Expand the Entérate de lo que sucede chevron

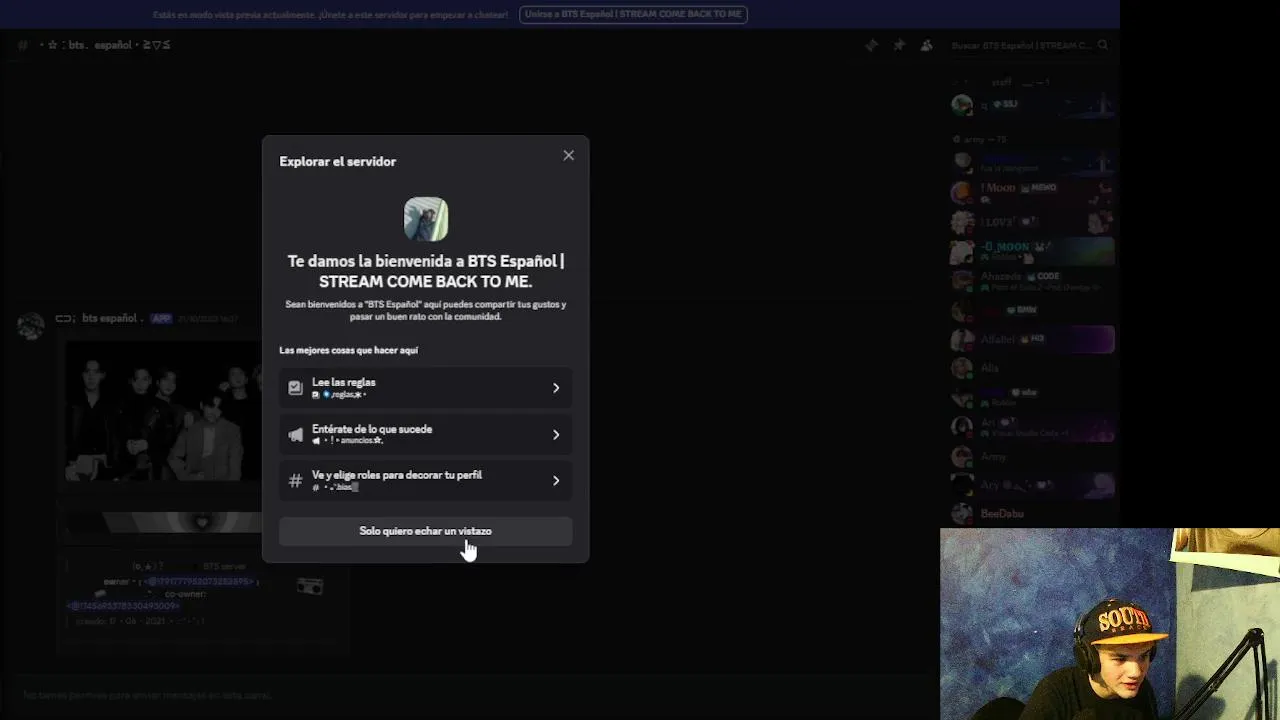[x=556, y=434]
